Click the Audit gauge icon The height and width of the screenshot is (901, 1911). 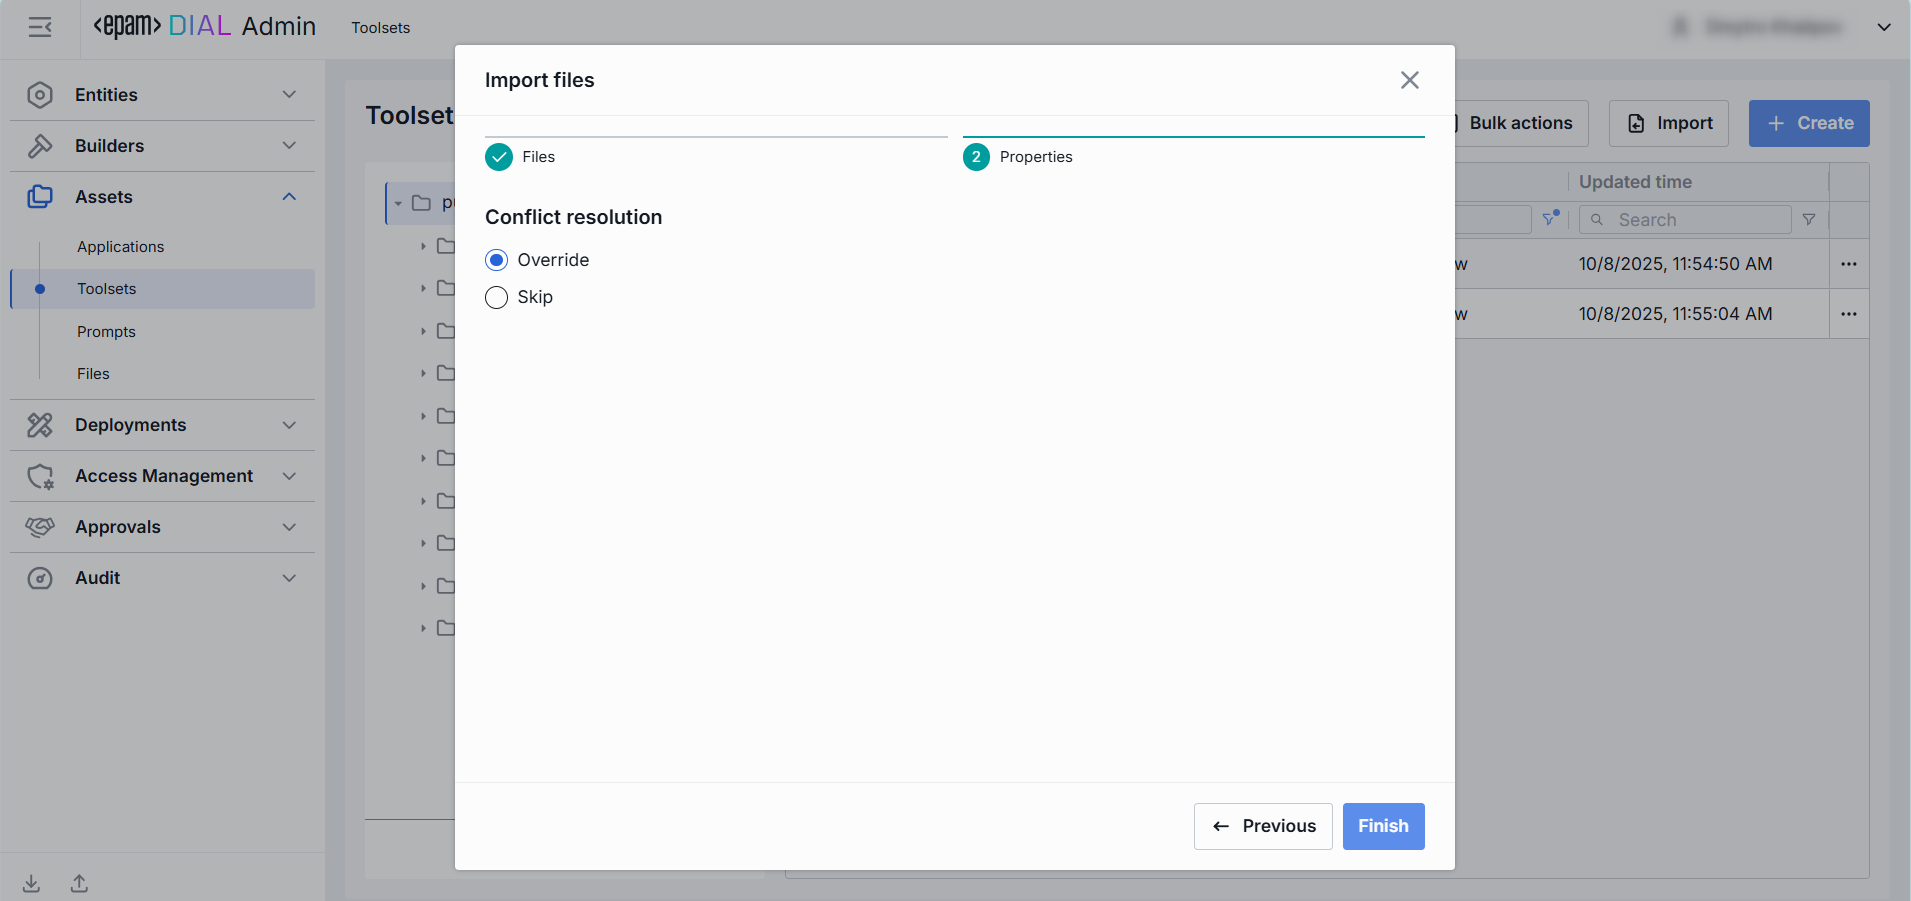tap(40, 578)
